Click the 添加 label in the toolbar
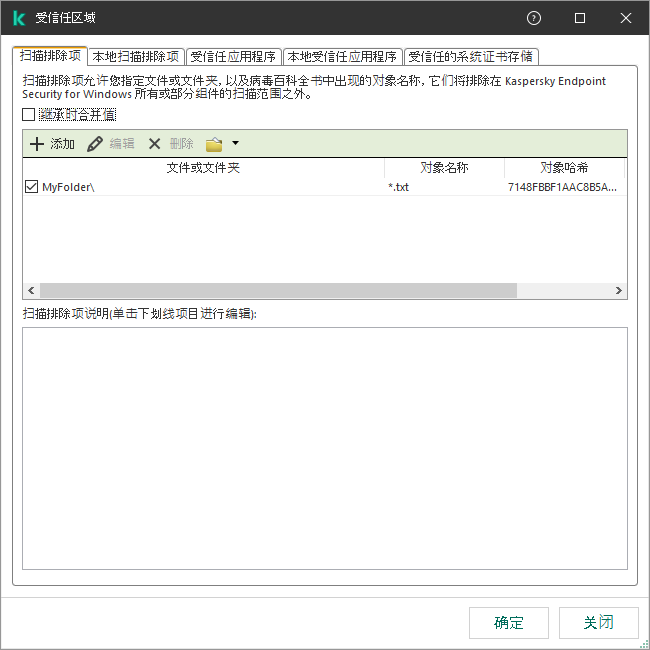Screen dimensions: 650x650 pos(63,144)
